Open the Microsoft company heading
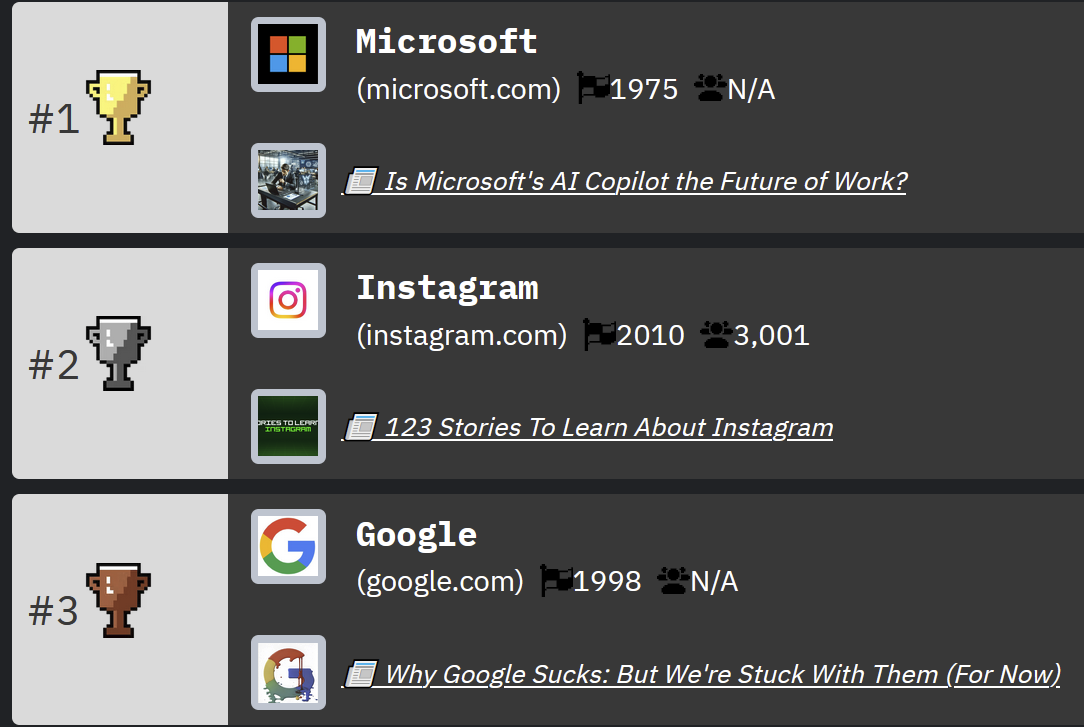 [x=447, y=41]
